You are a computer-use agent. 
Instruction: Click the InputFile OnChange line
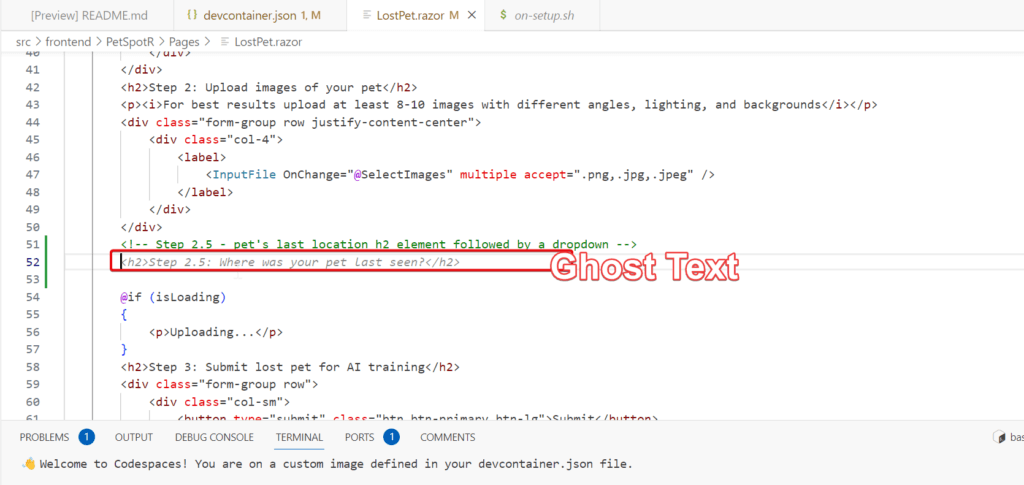point(460,175)
